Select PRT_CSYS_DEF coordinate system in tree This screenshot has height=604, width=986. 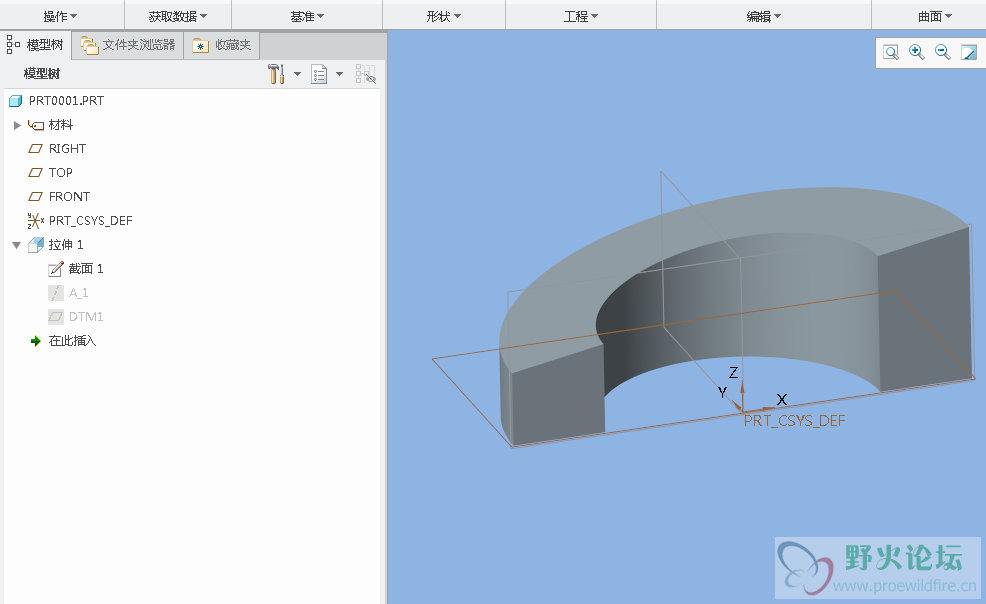[x=91, y=221]
